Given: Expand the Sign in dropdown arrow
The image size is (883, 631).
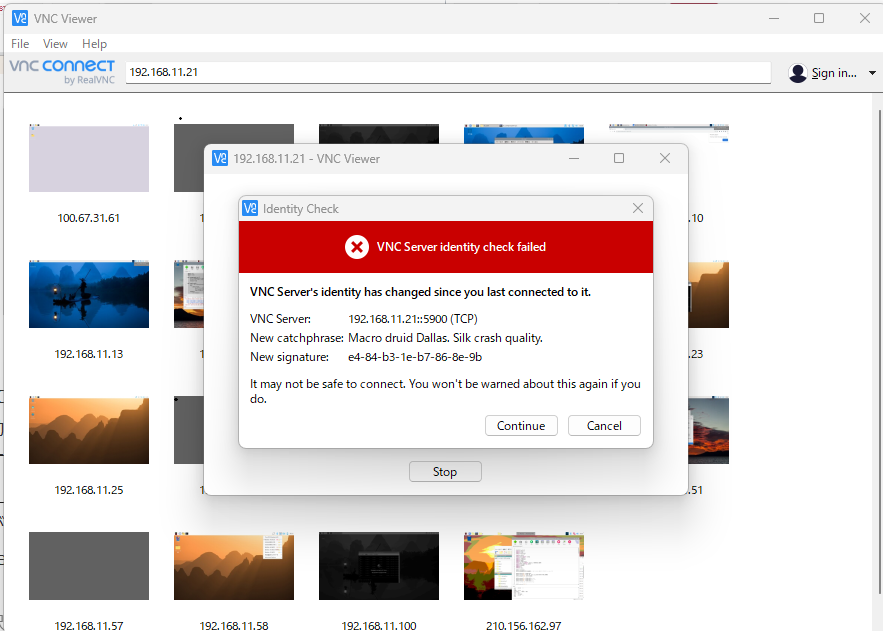Looking at the screenshot, I should [x=872, y=73].
